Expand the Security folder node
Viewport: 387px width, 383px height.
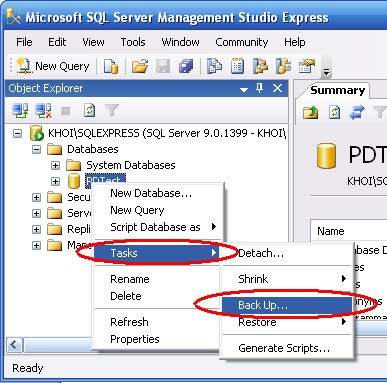36,198
